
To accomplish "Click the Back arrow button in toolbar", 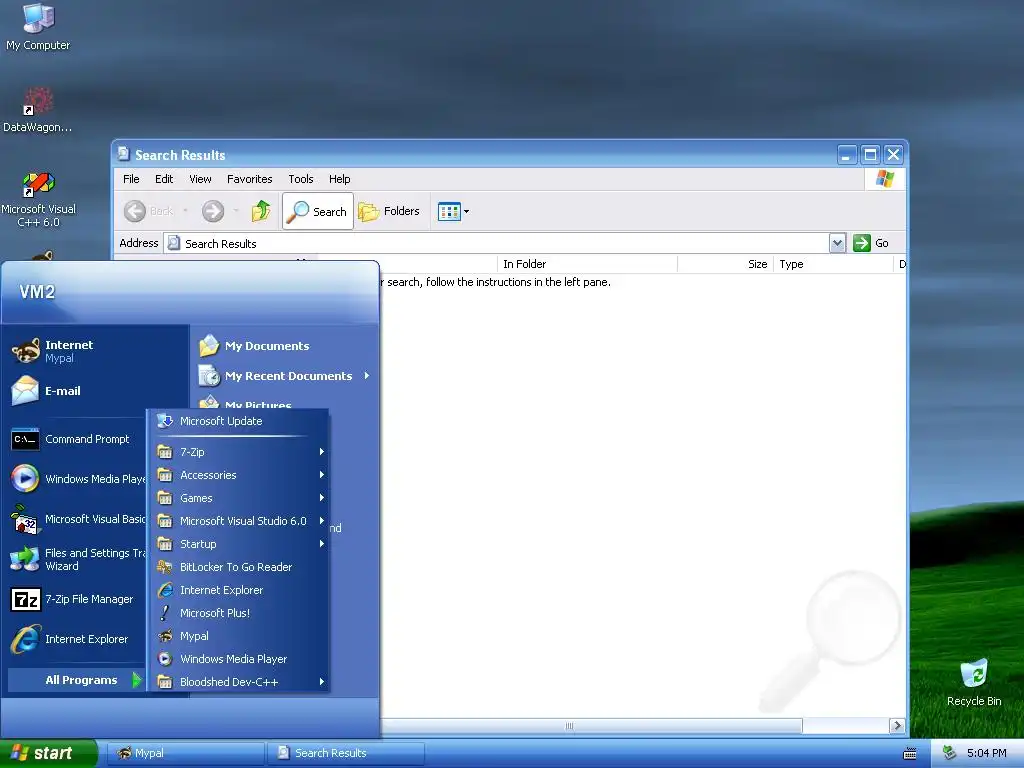I will tap(149, 211).
